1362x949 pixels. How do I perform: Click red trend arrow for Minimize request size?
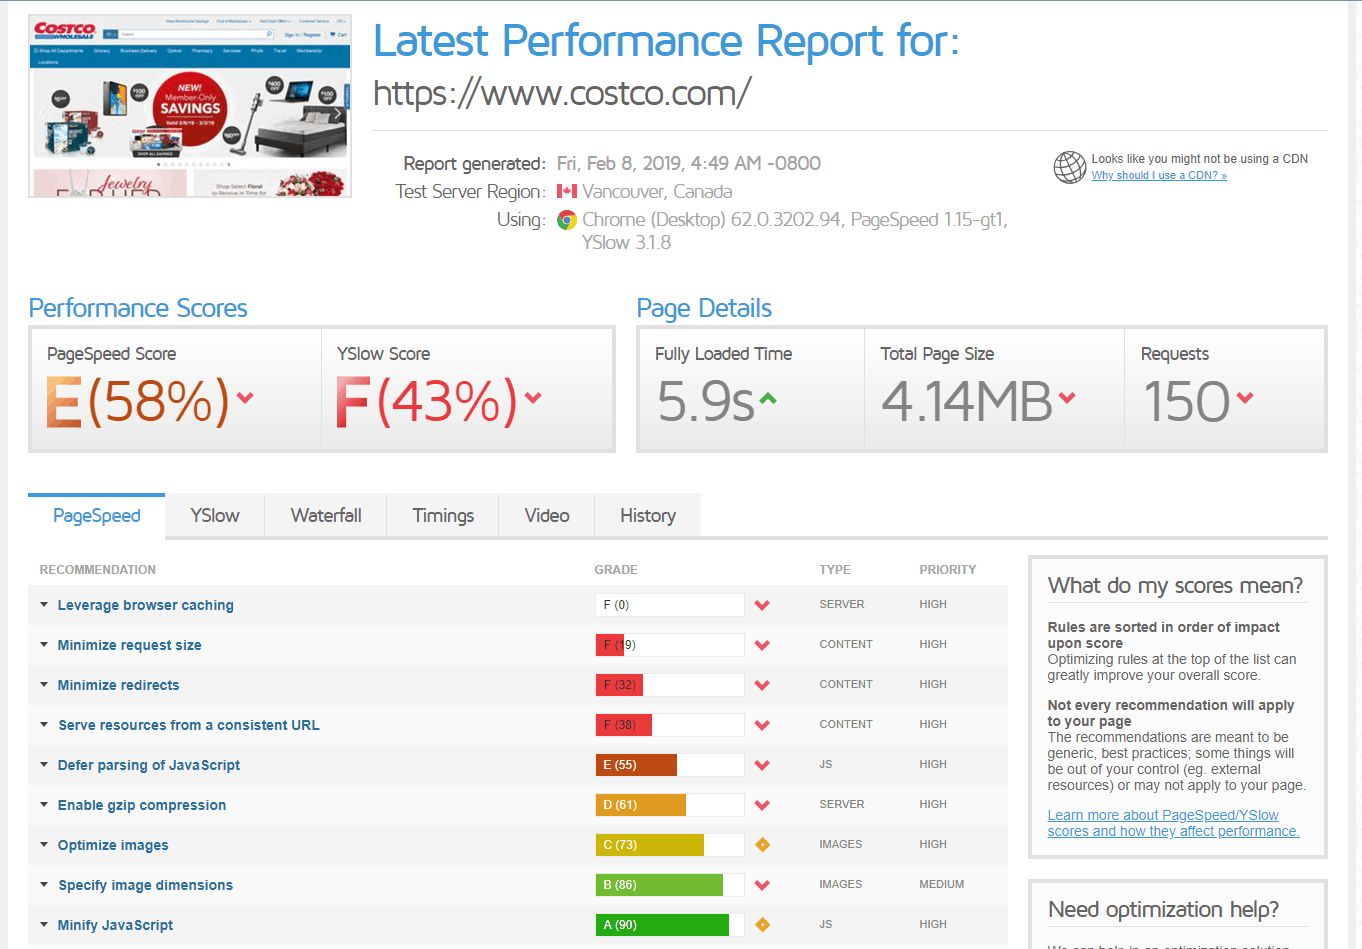[762, 645]
